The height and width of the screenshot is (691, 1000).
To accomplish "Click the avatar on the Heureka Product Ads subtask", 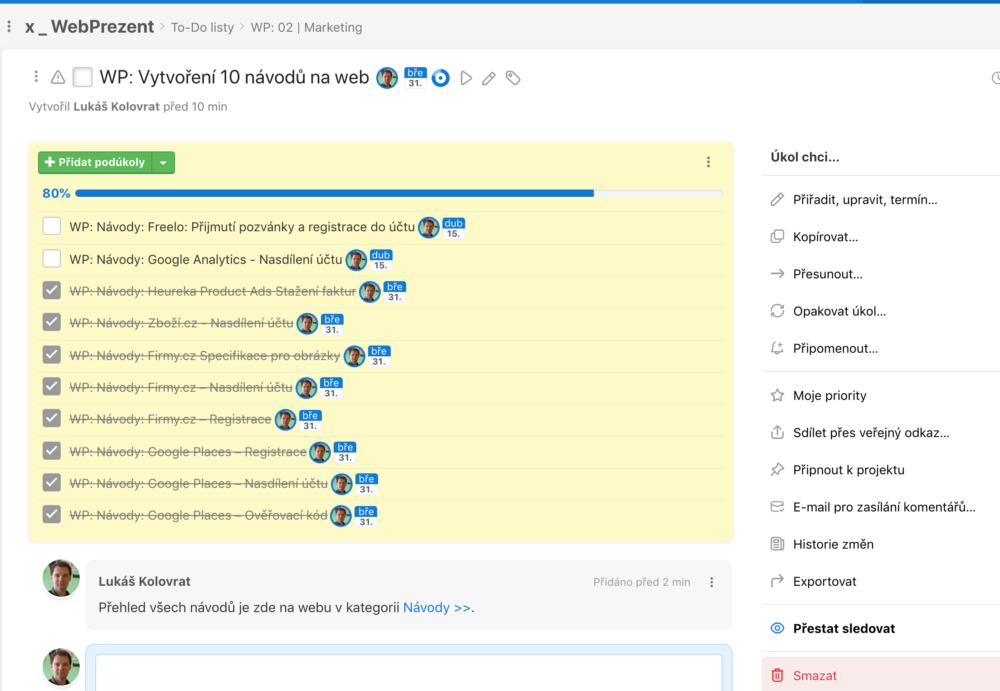I will point(370,292).
